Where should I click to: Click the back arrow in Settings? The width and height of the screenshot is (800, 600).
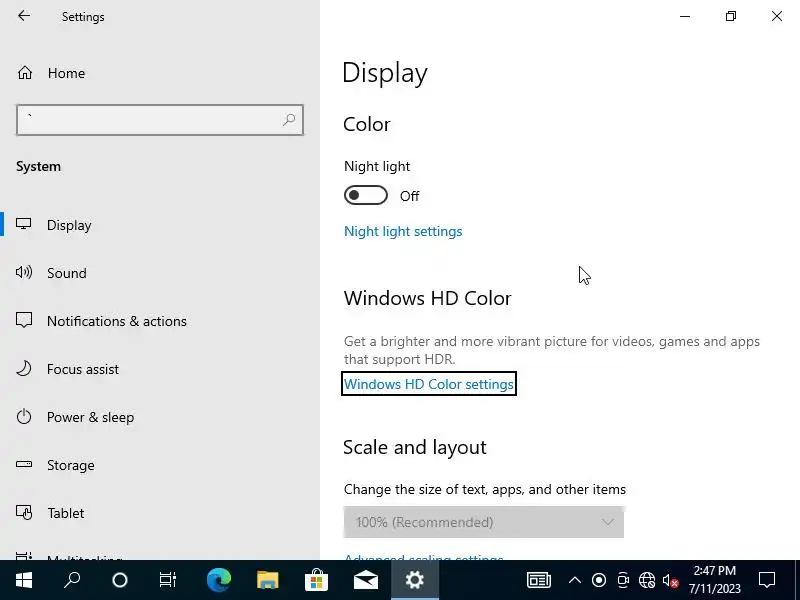point(24,16)
